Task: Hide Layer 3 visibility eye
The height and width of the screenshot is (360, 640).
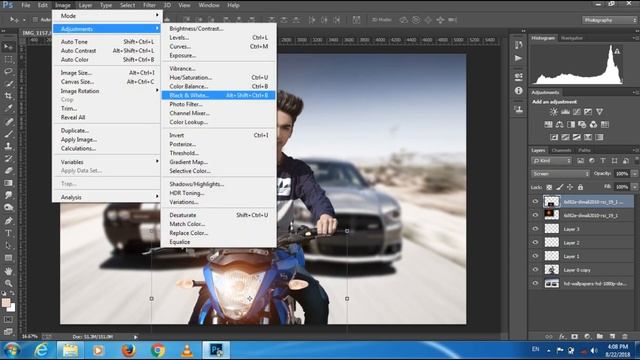Action: [535, 229]
